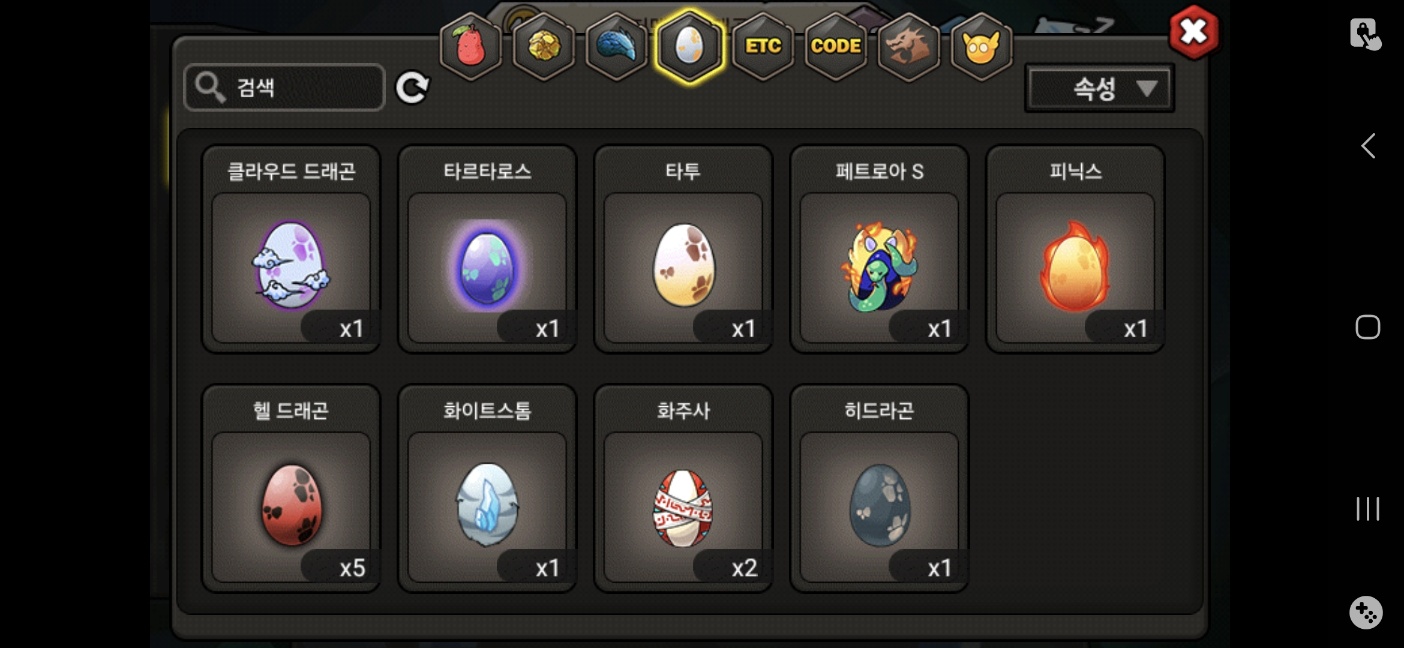Select the yellow horned creature tab

coord(982,46)
